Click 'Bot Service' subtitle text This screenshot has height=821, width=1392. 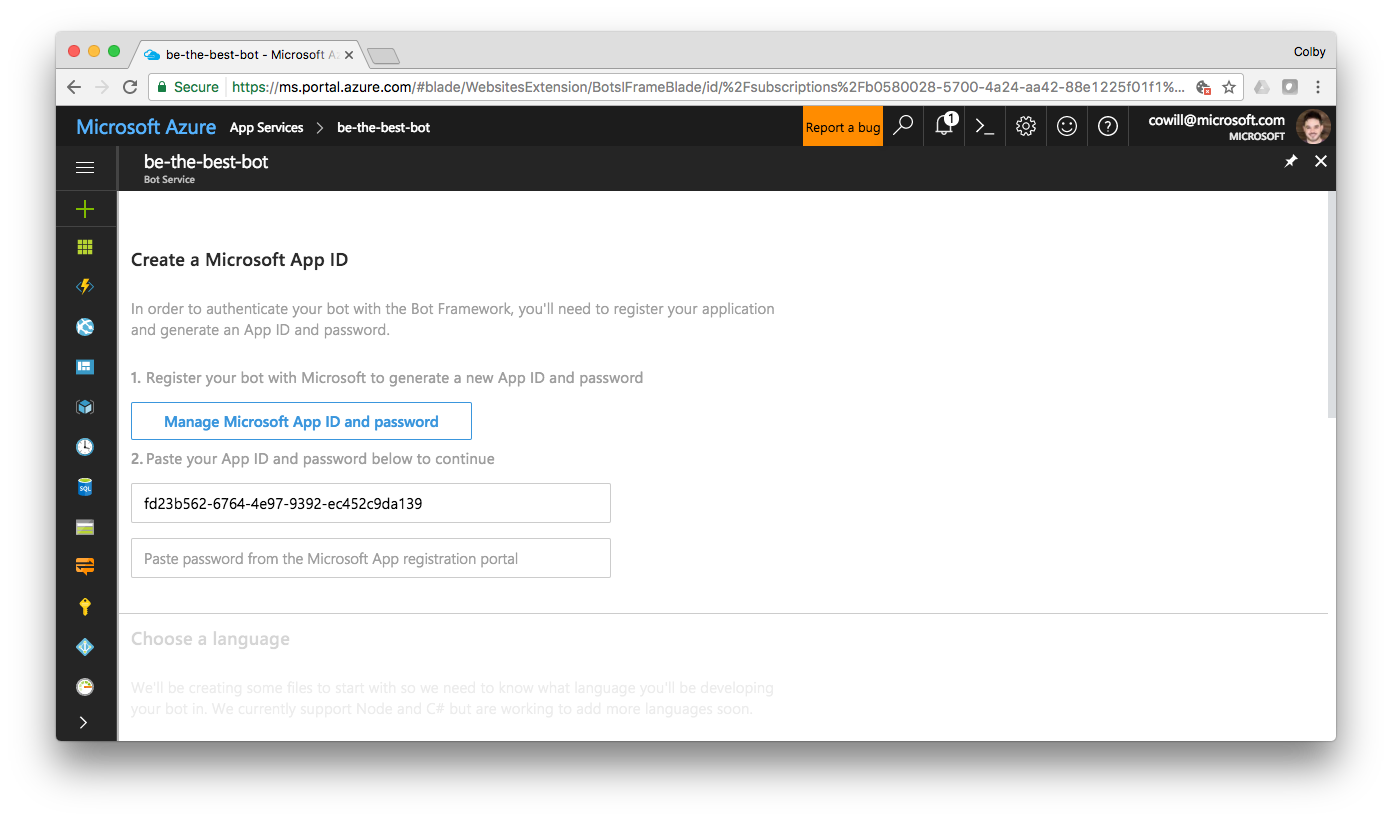click(169, 180)
